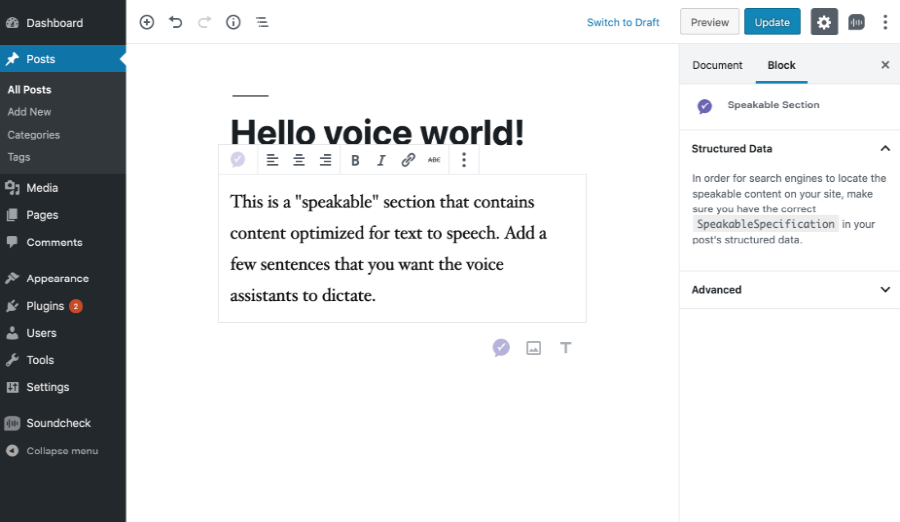Align text to center

point(299,160)
